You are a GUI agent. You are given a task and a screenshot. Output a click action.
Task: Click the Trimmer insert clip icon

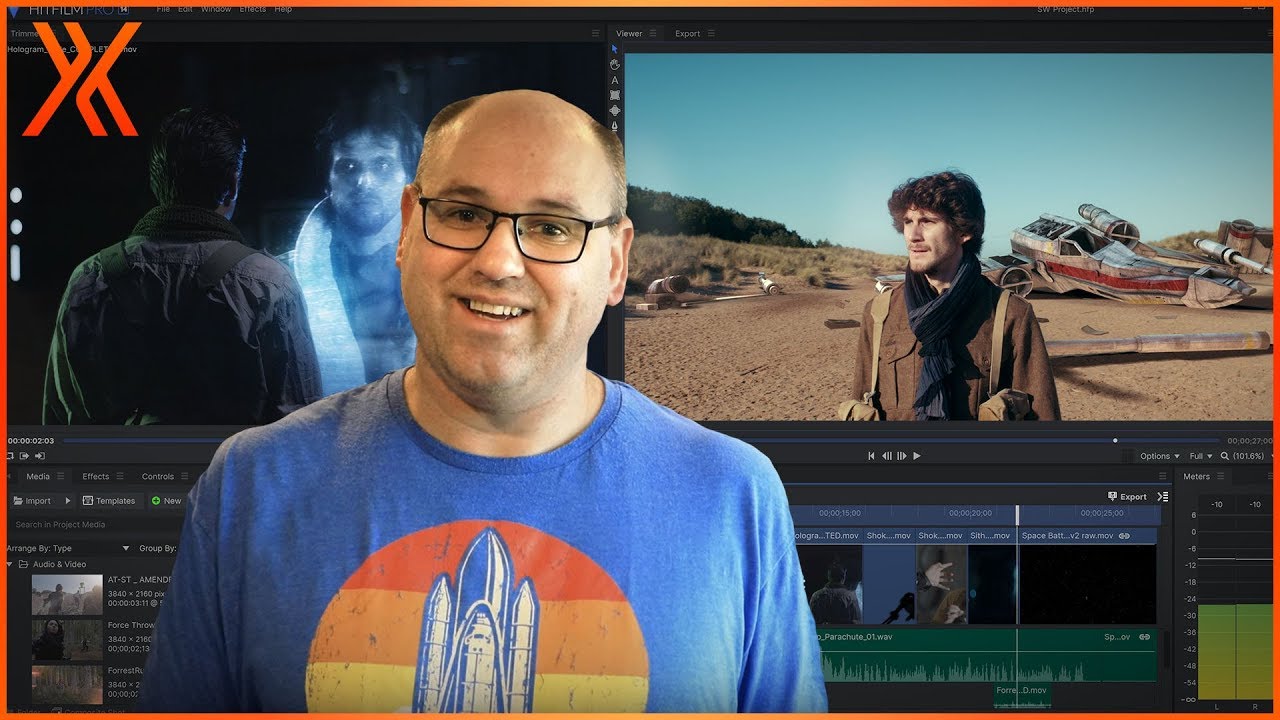click(24, 456)
